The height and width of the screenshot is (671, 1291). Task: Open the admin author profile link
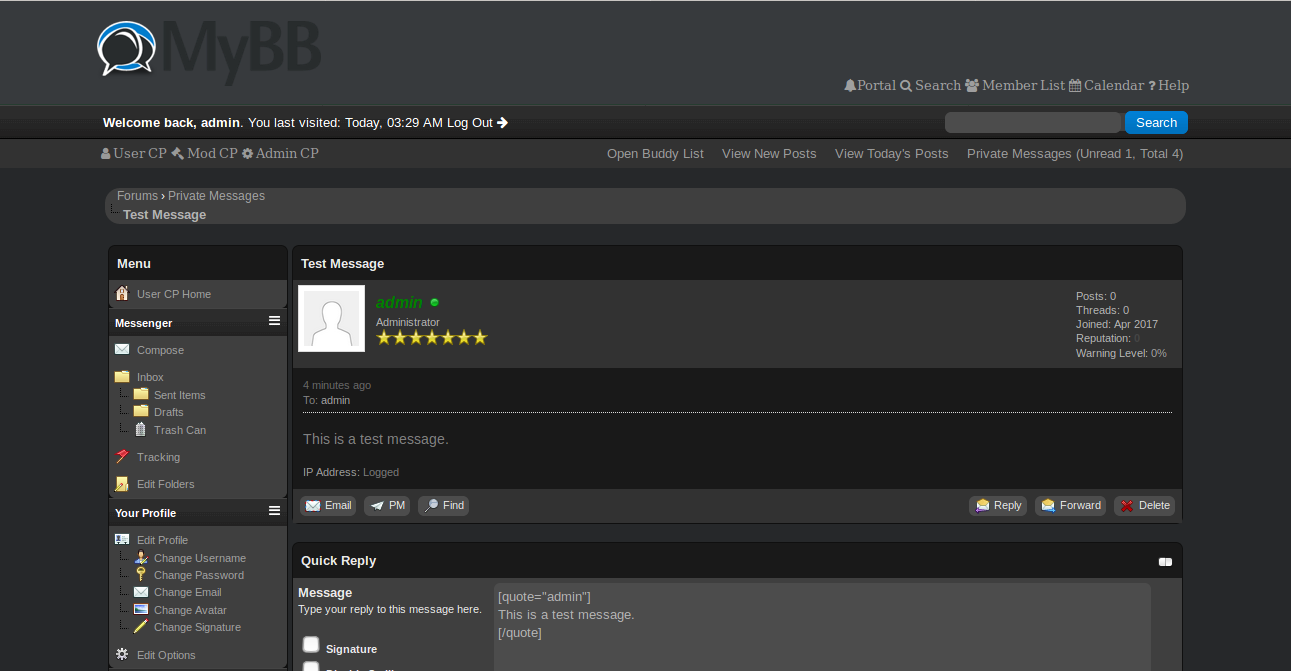pyautogui.click(x=398, y=302)
